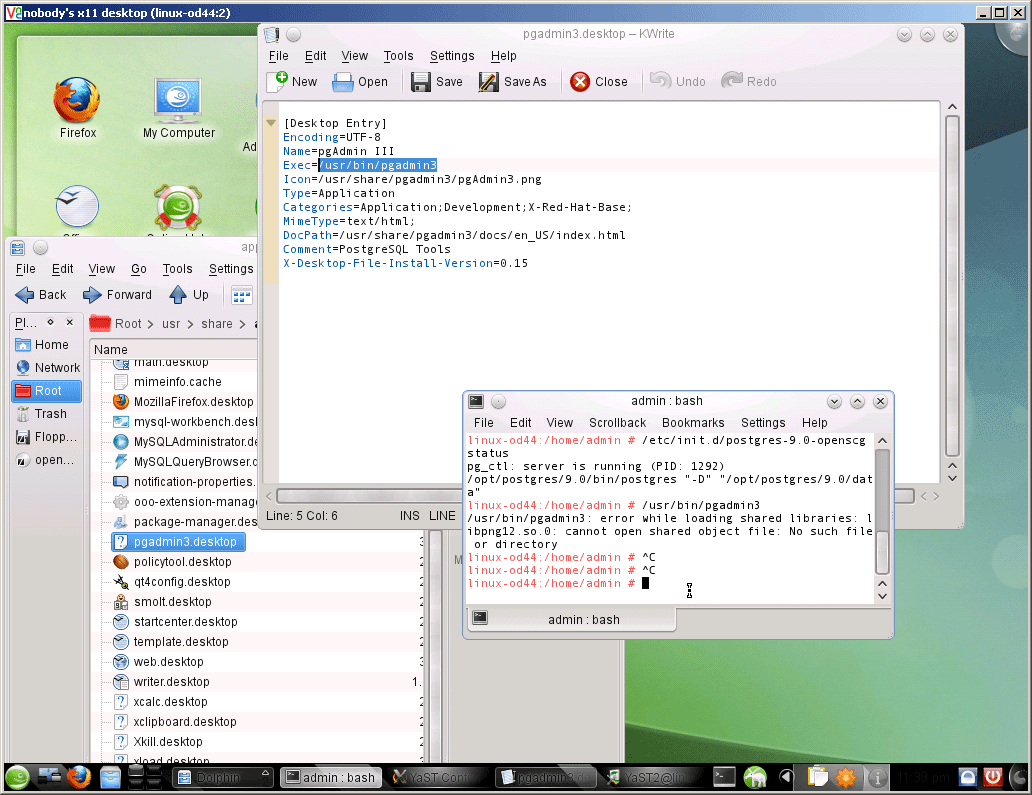Click the Konsole icon in system tray
The image size is (1032, 795).
tap(725, 777)
